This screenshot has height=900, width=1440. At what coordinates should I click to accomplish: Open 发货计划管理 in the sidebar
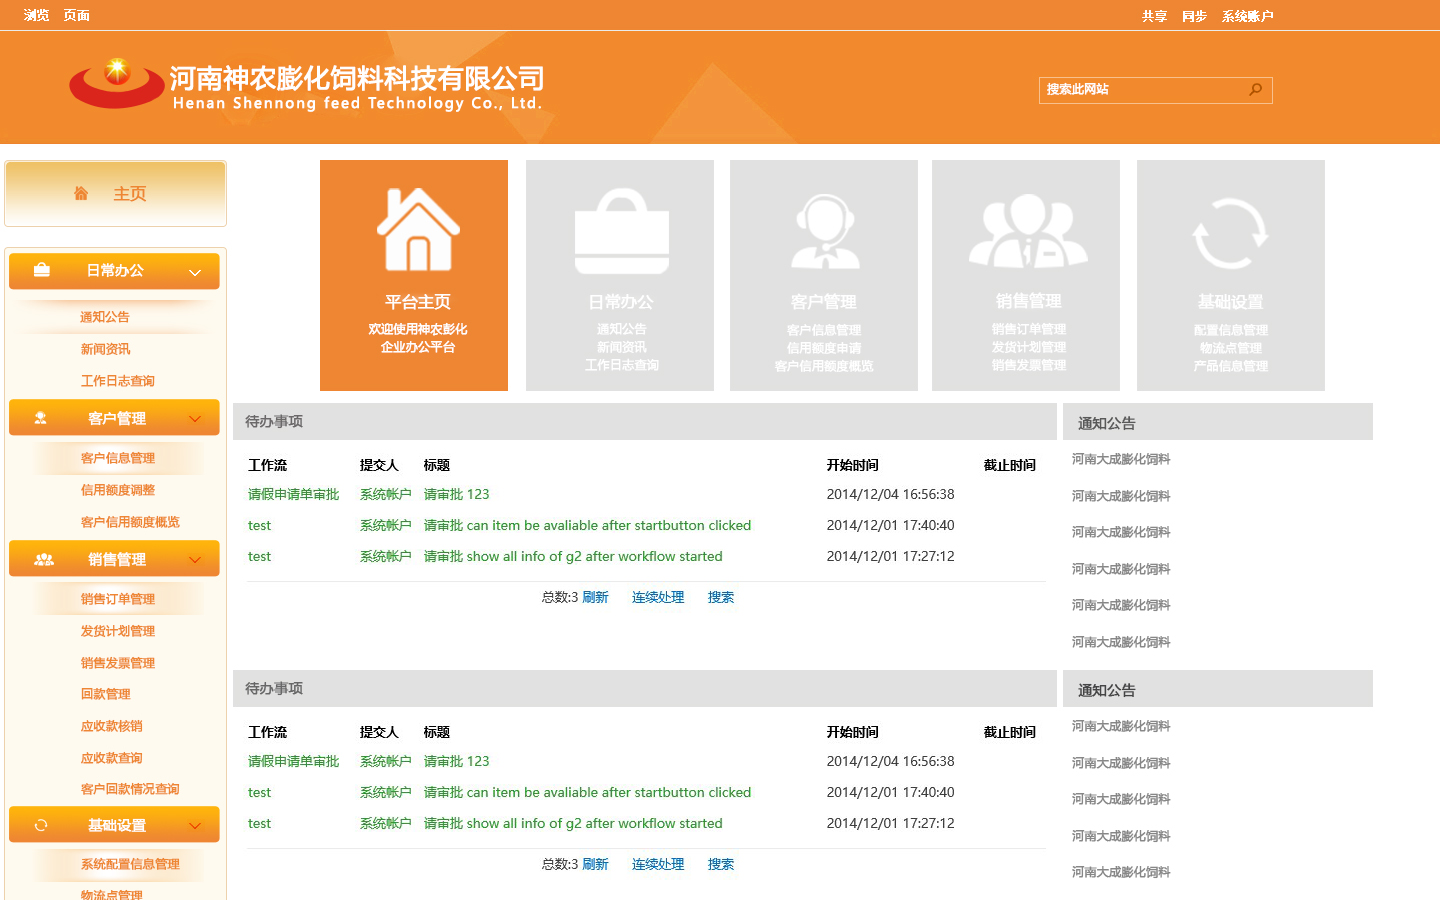118,631
